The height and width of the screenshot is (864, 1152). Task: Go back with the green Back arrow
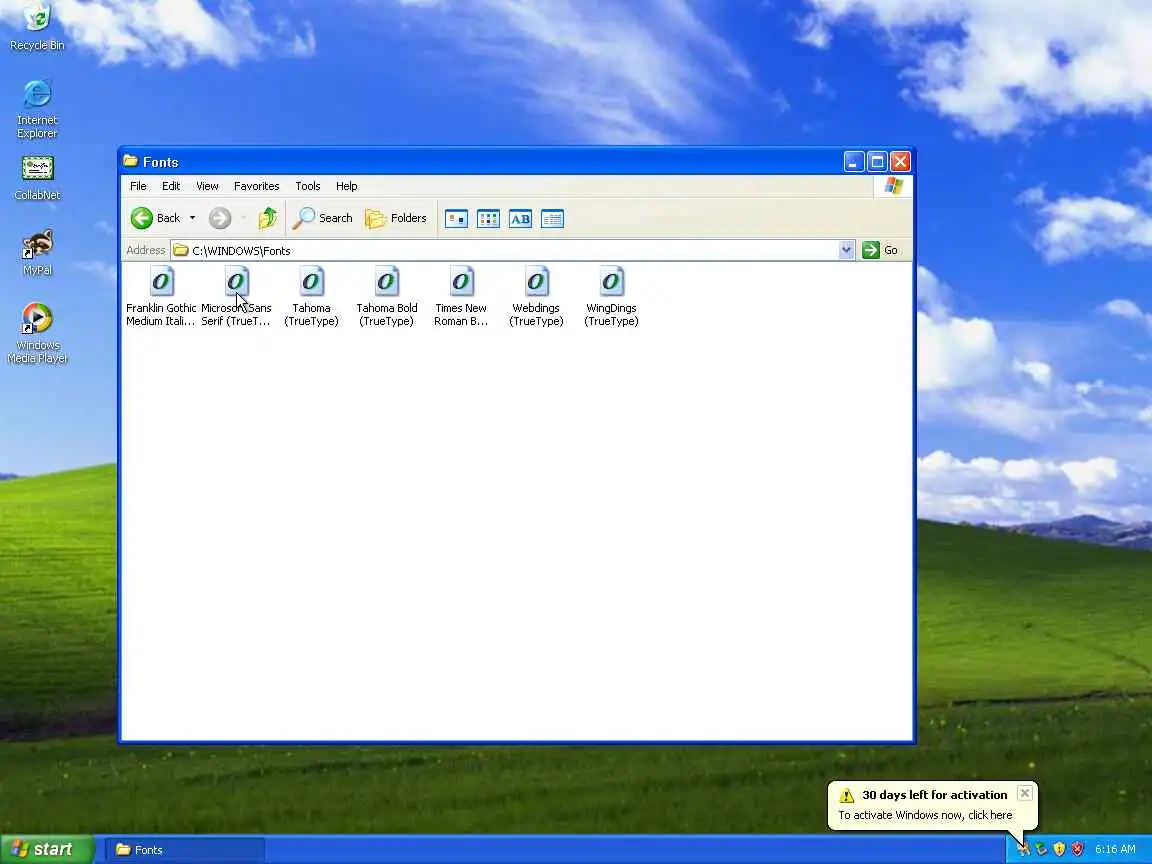155,218
